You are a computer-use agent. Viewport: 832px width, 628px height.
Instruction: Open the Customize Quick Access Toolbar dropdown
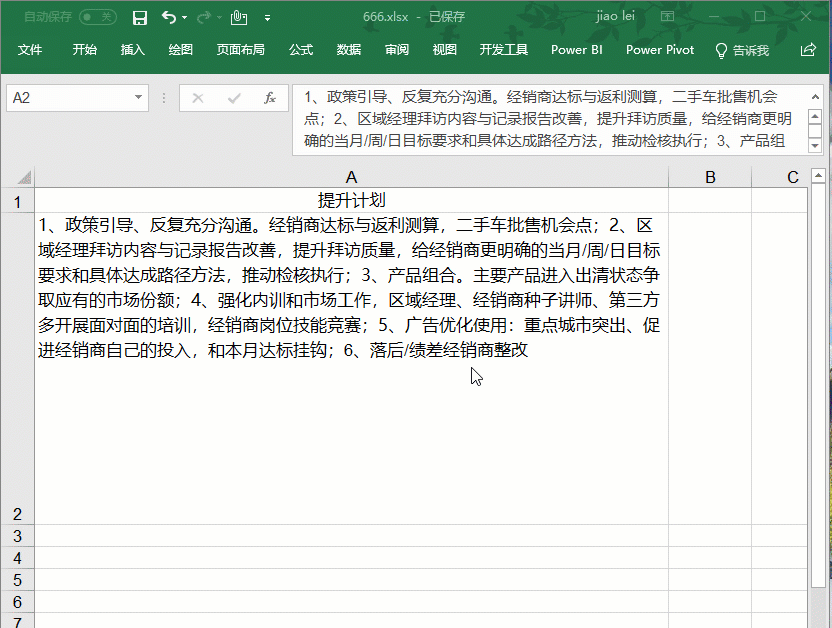click(x=266, y=17)
